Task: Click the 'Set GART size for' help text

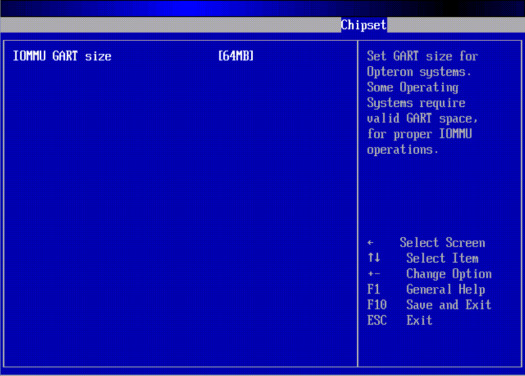Action: (422, 56)
